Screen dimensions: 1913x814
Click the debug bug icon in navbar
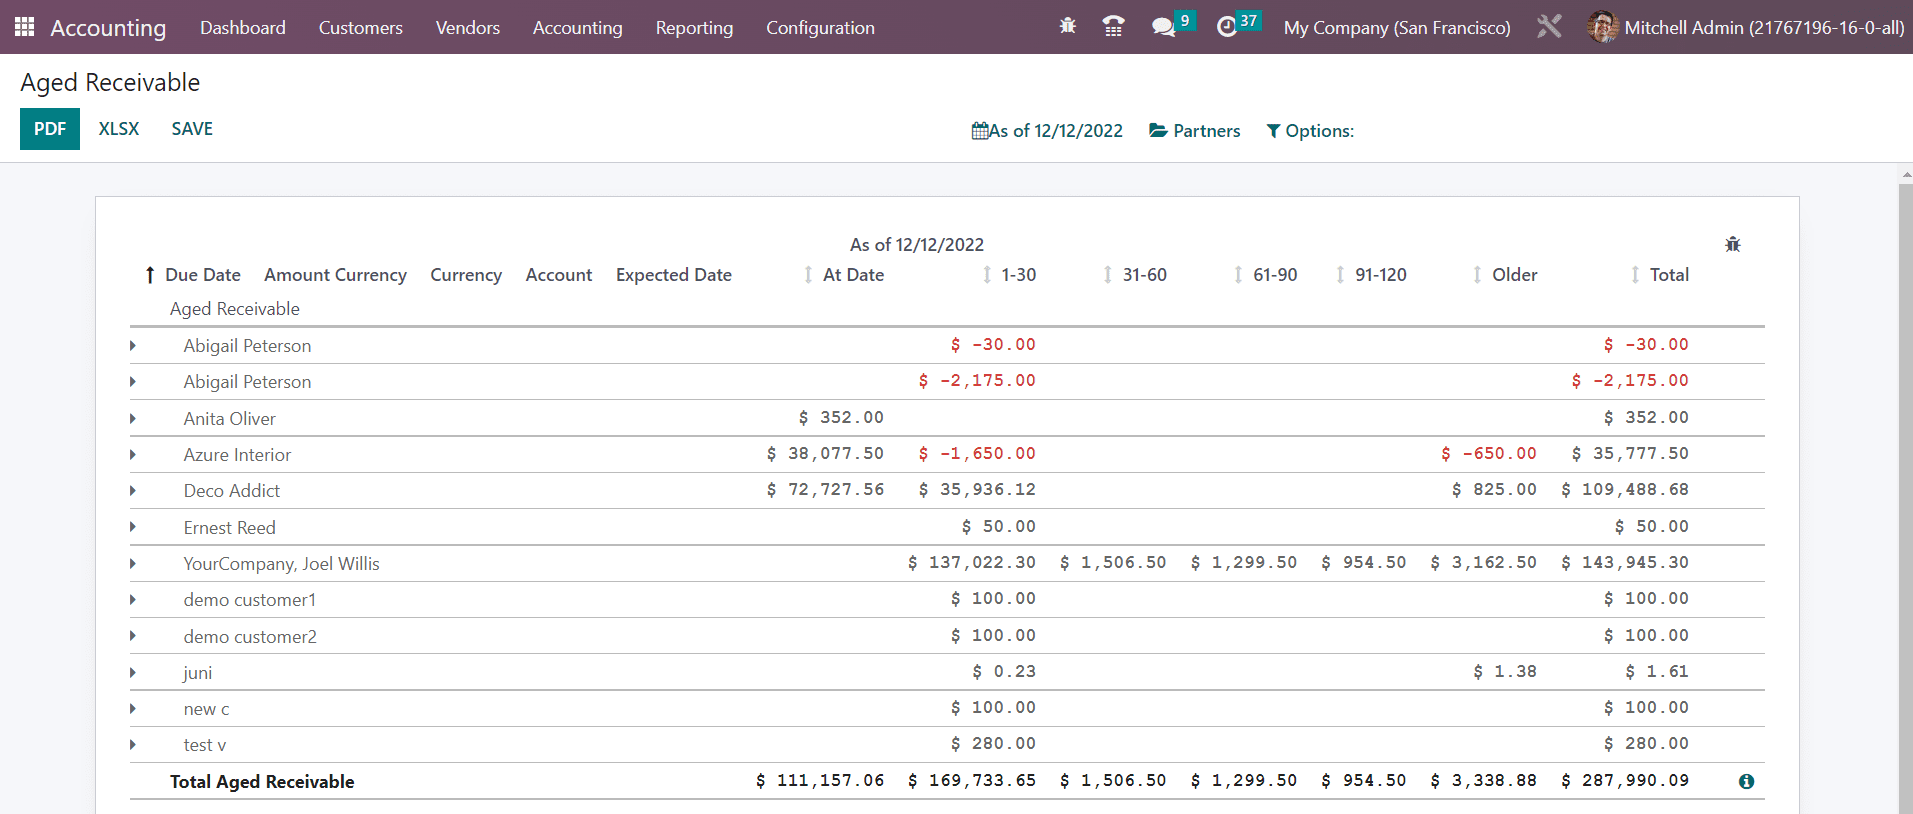[x=1068, y=27]
